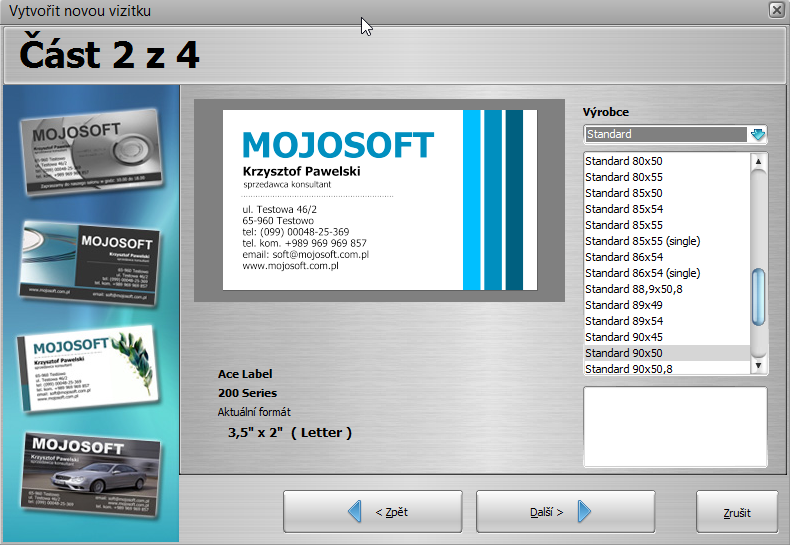Choose the plain Standard 86x54 entry
Screen dimensions: 790x545
tap(667, 257)
